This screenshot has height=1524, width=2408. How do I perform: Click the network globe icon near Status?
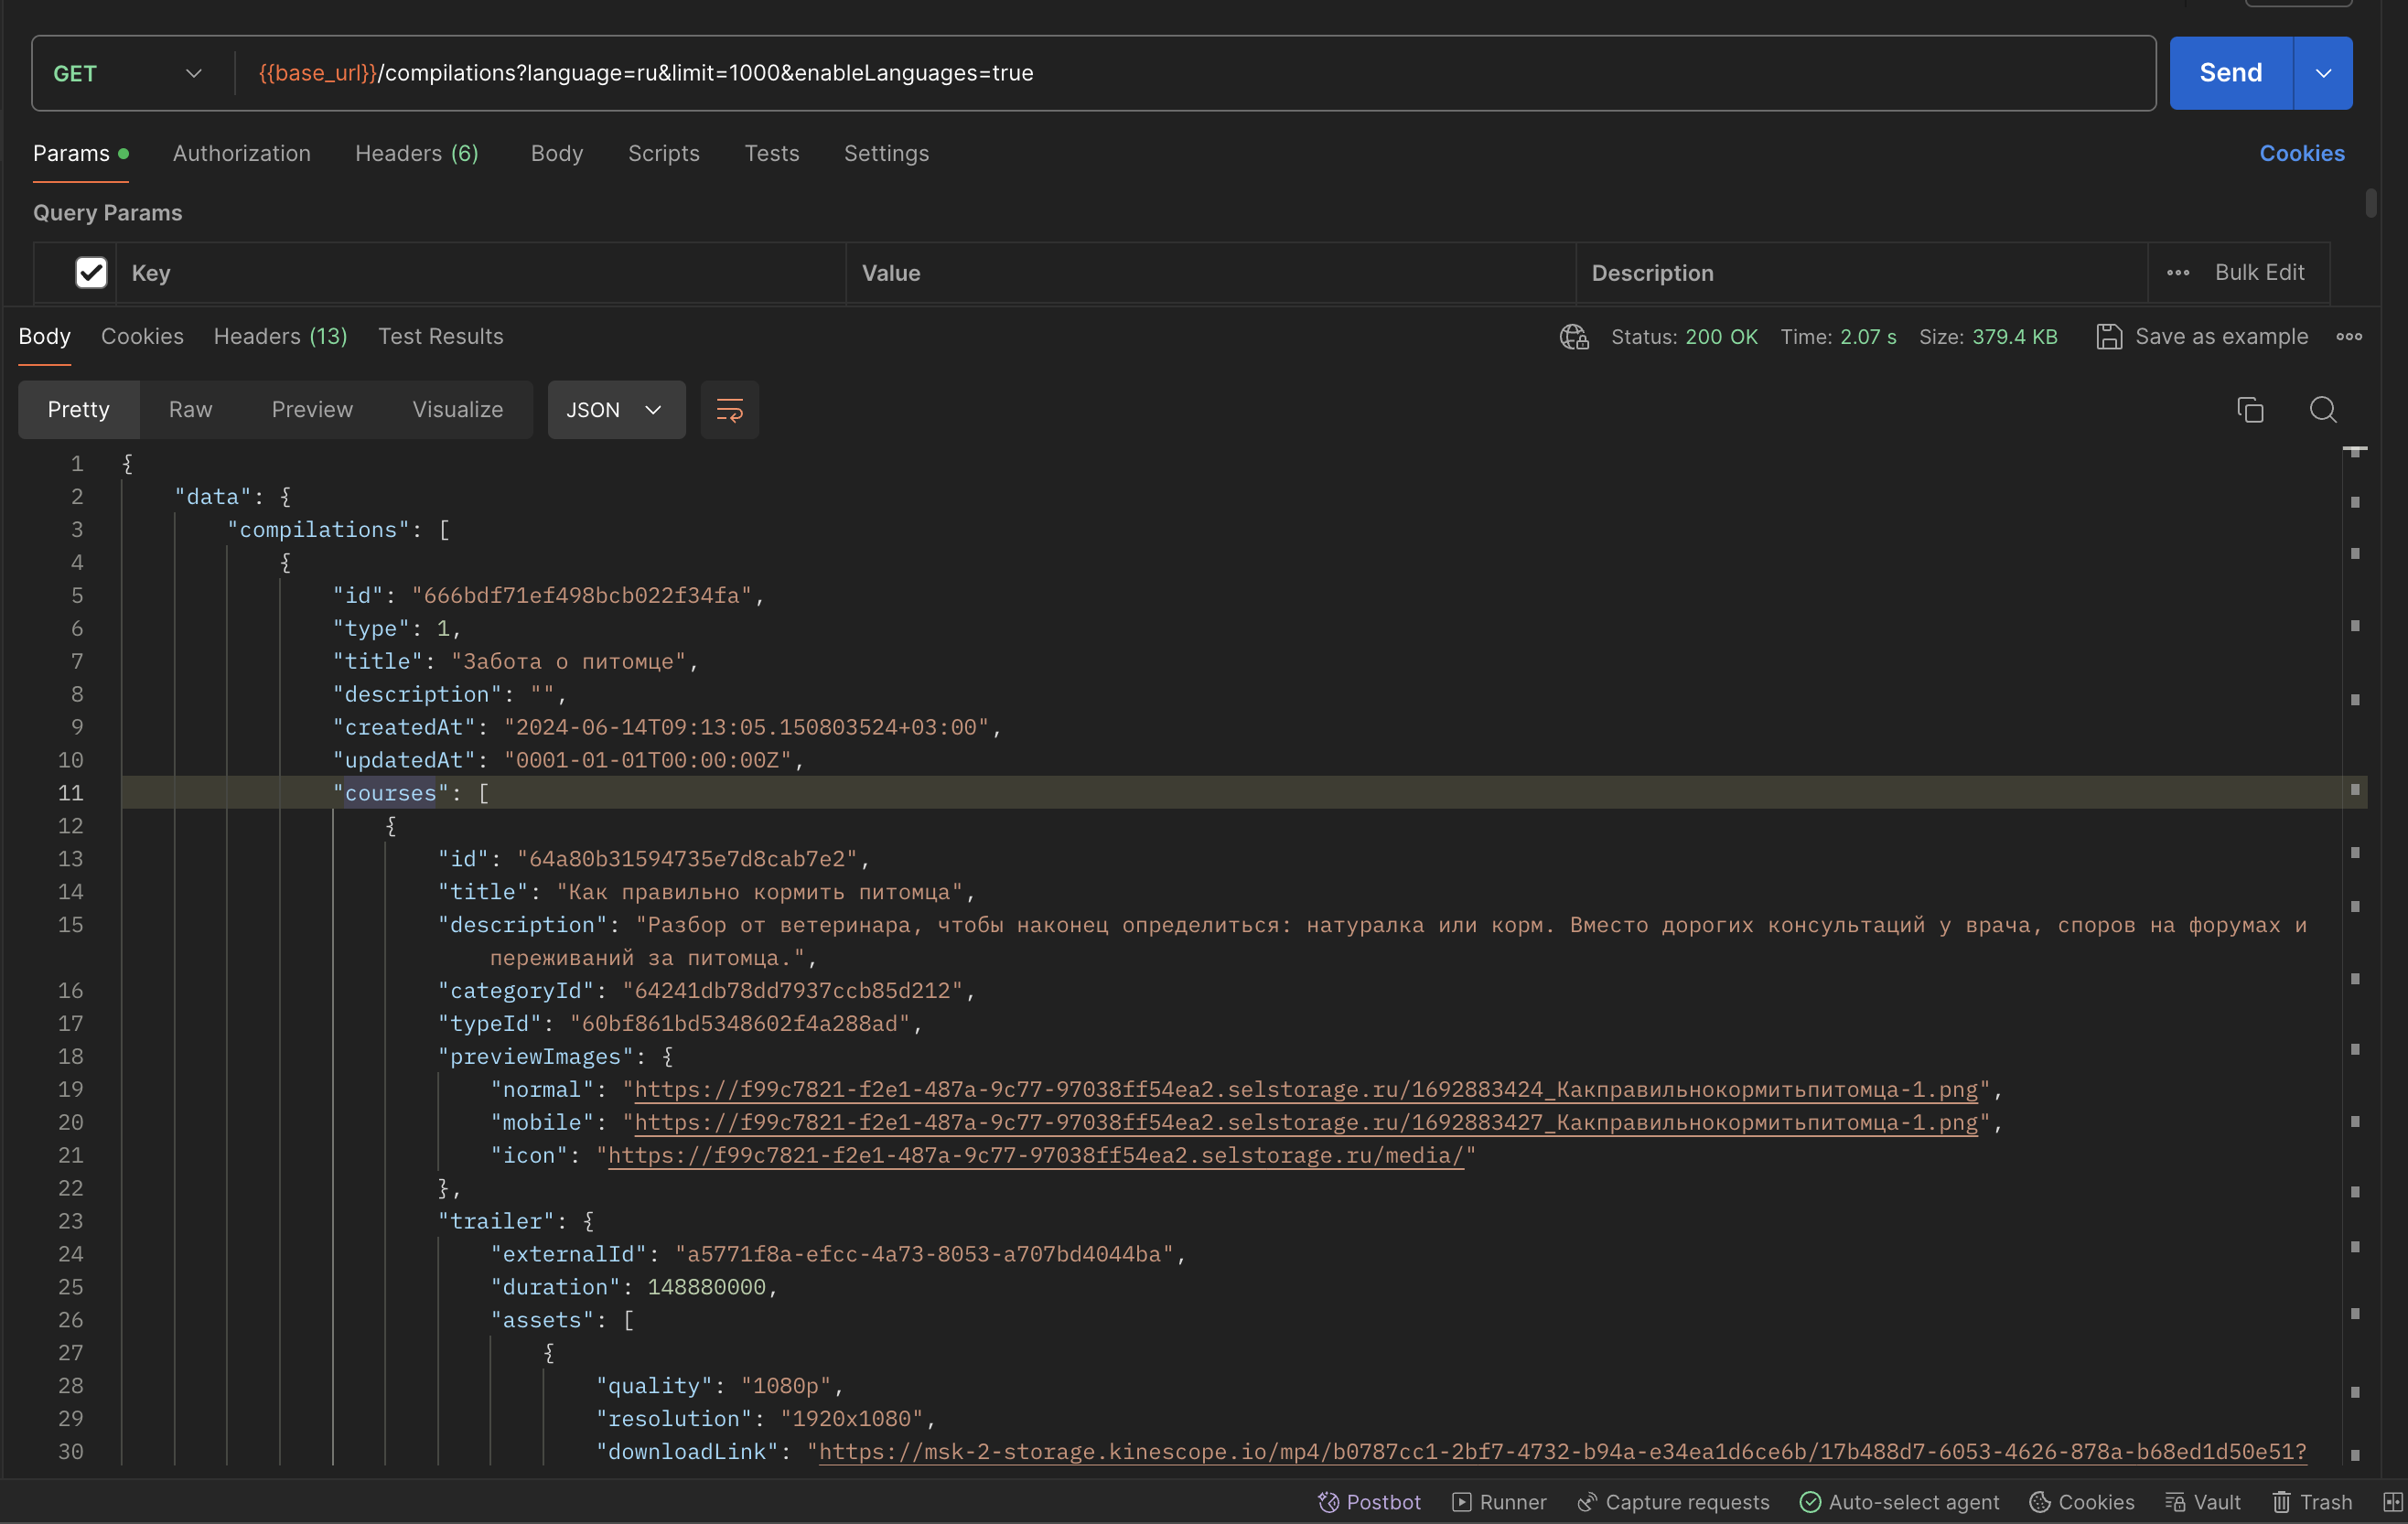point(1574,337)
